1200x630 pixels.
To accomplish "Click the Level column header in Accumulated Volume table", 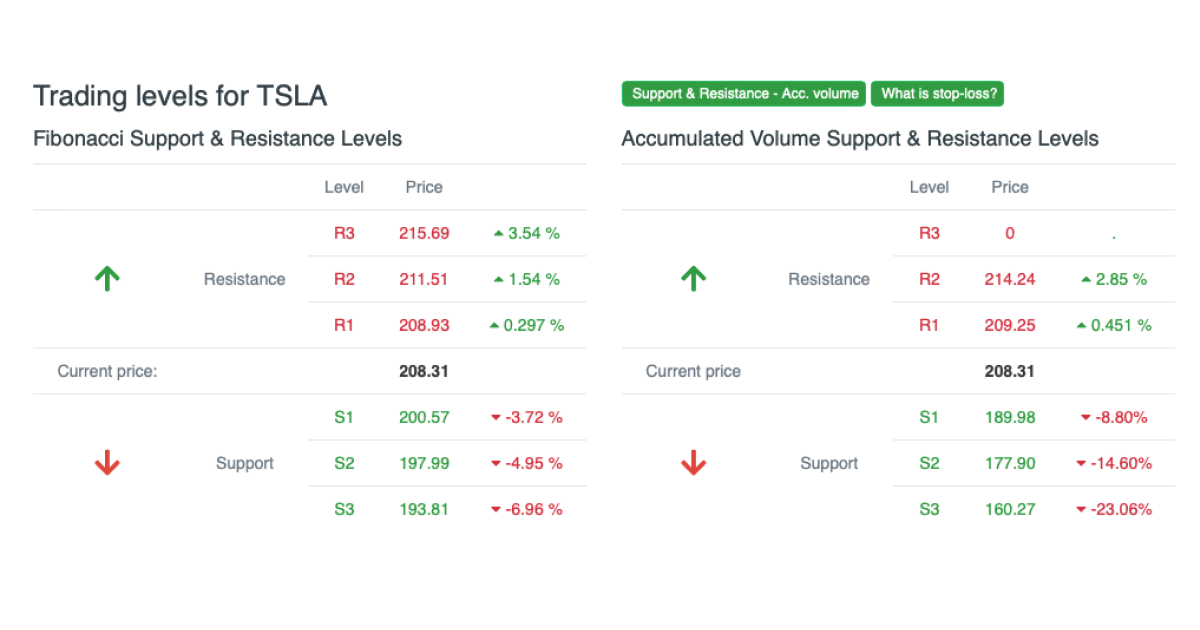I will pos(929,187).
